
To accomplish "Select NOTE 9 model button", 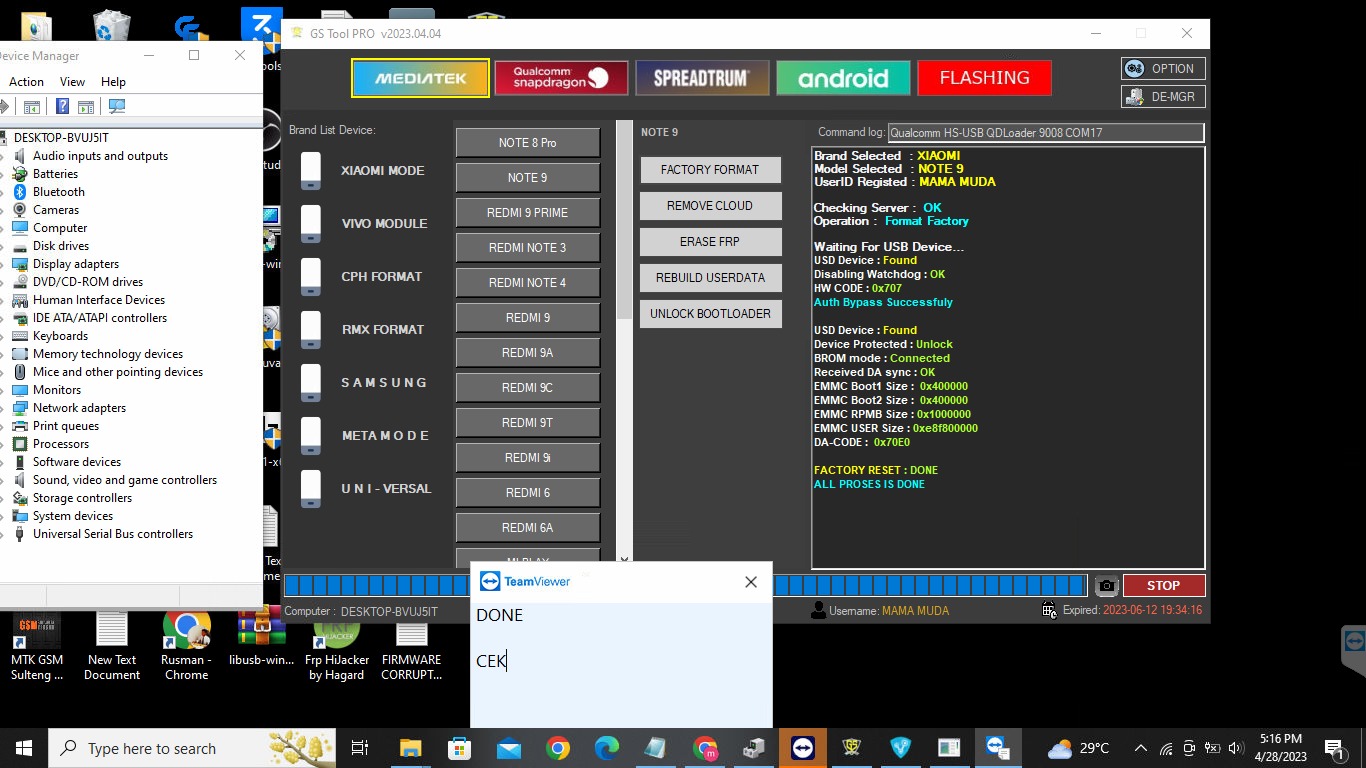I will pos(528,178).
